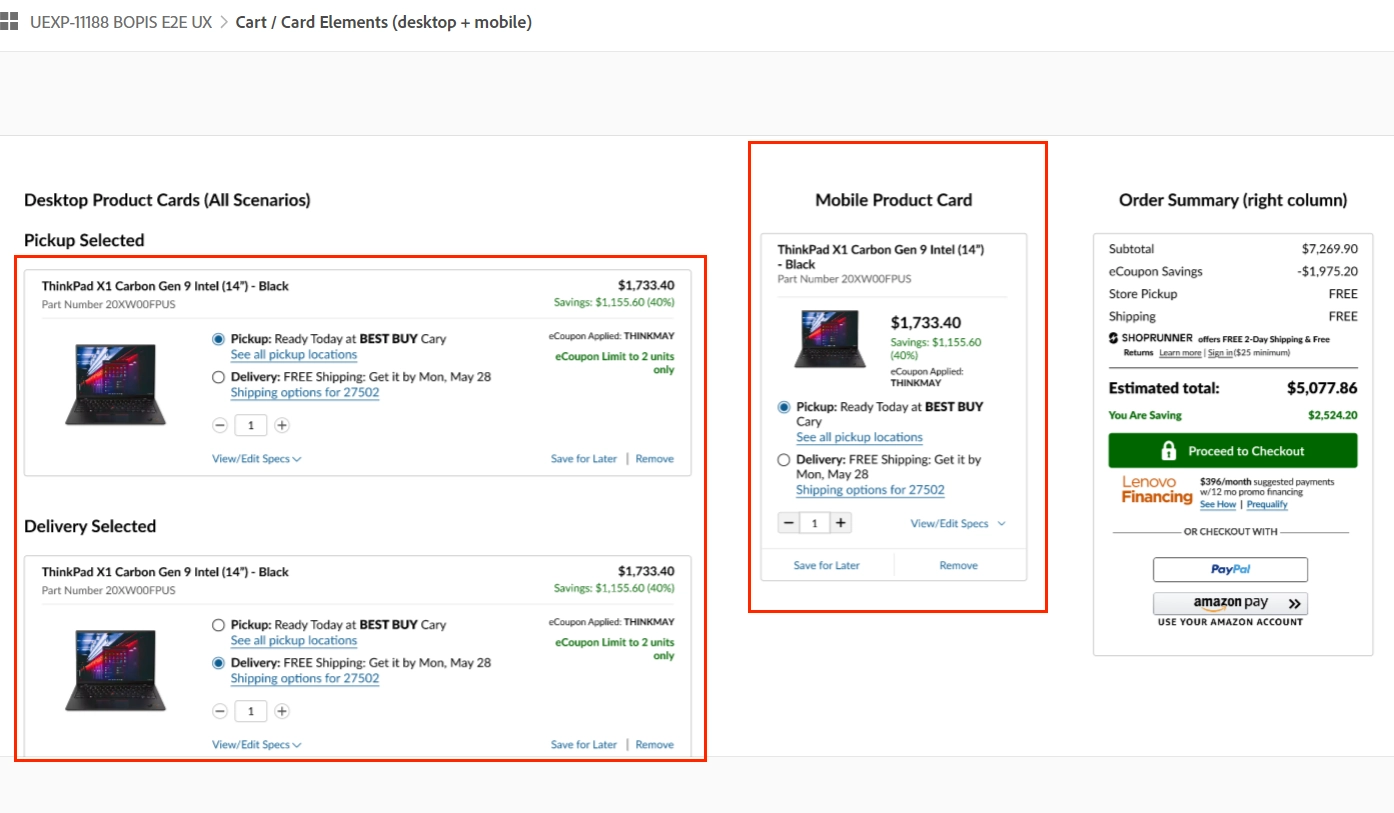Open See all pickup locations in Mobile Product Card
The width and height of the screenshot is (1394, 813).
859,438
